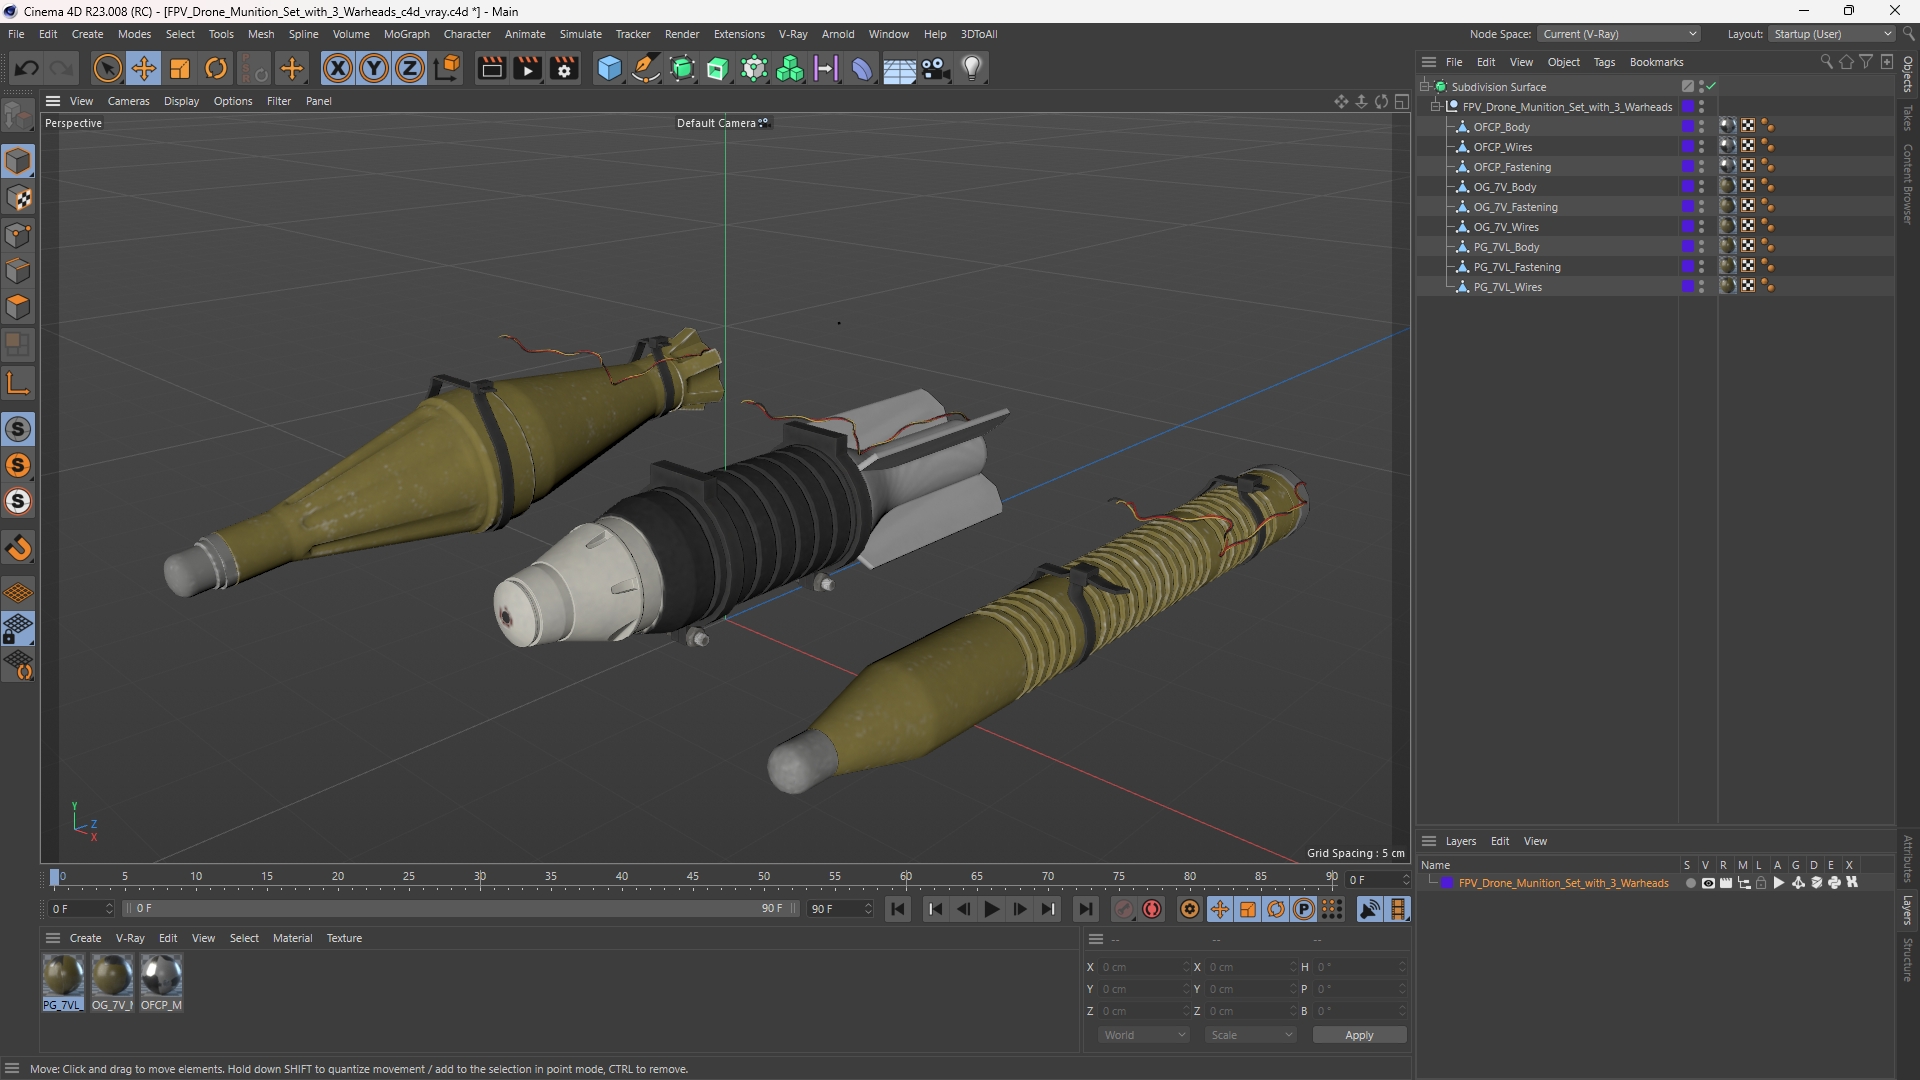Open Edit Render Settings icon
This screenshot has width=1920, height=1080.
click(x=565, y=68)
